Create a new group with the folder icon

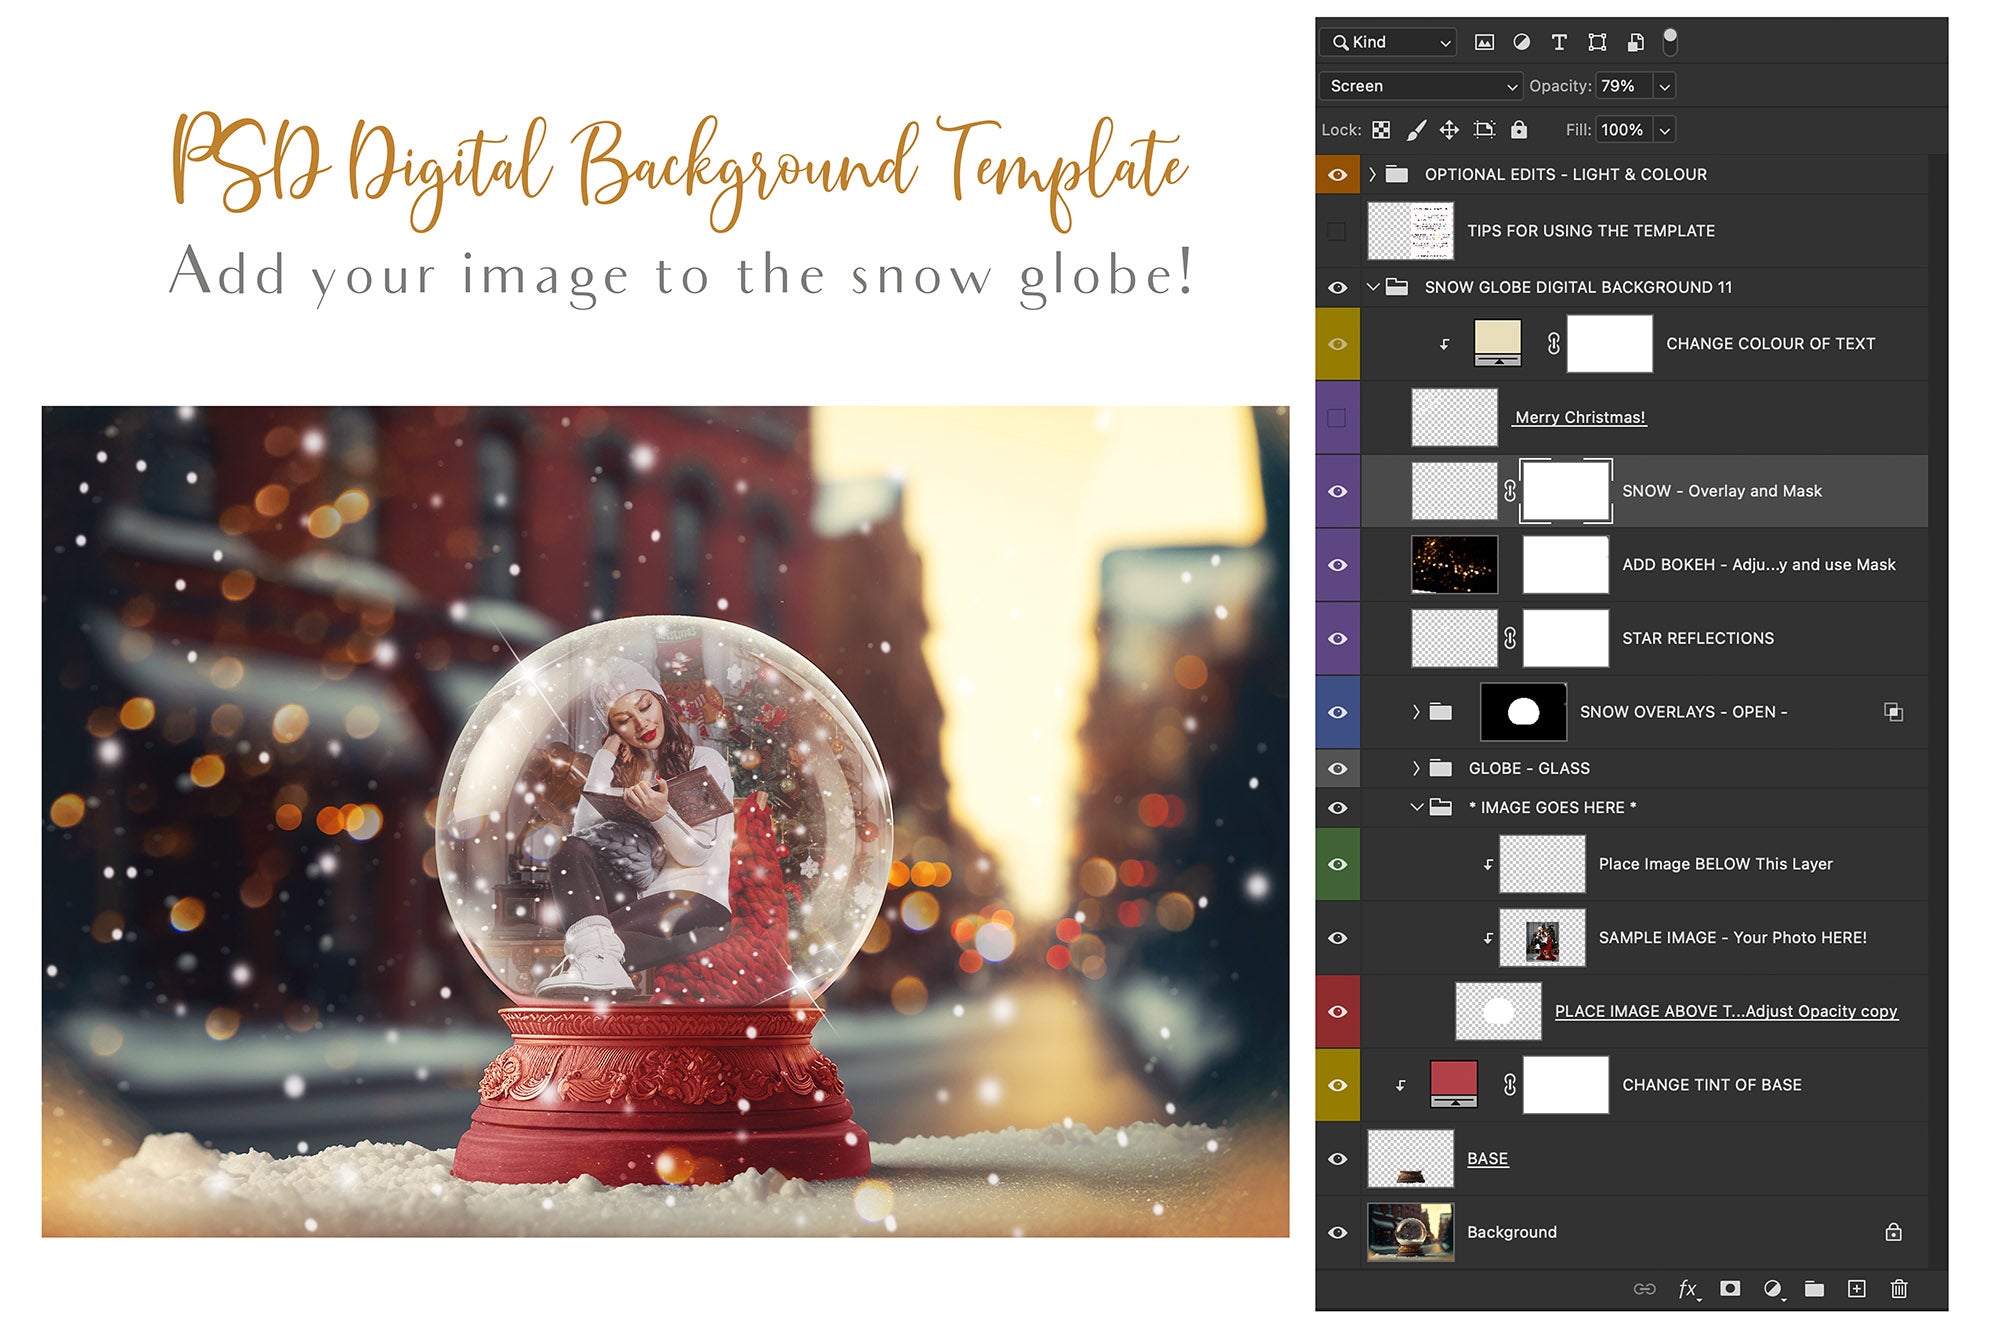(1813, 1289)
